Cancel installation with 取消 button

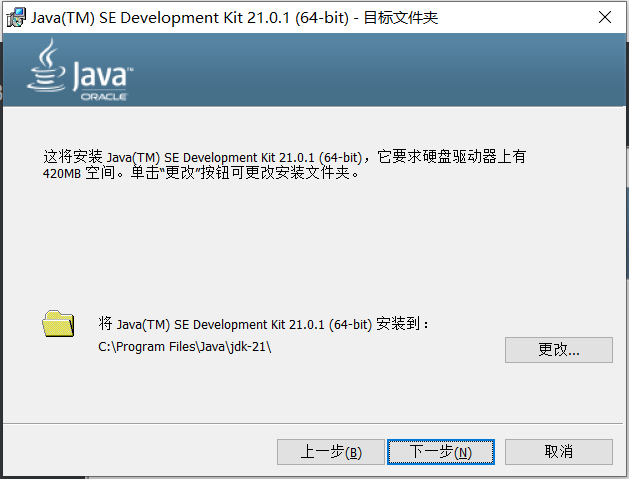point(558,452)
